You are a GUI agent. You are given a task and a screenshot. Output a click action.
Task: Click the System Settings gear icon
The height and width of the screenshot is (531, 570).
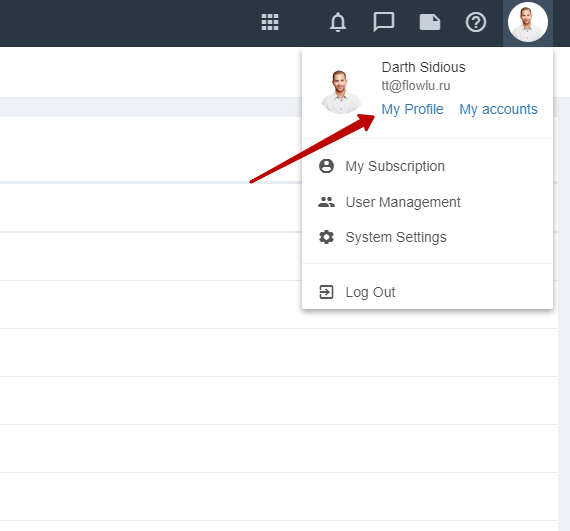point(326,237)
